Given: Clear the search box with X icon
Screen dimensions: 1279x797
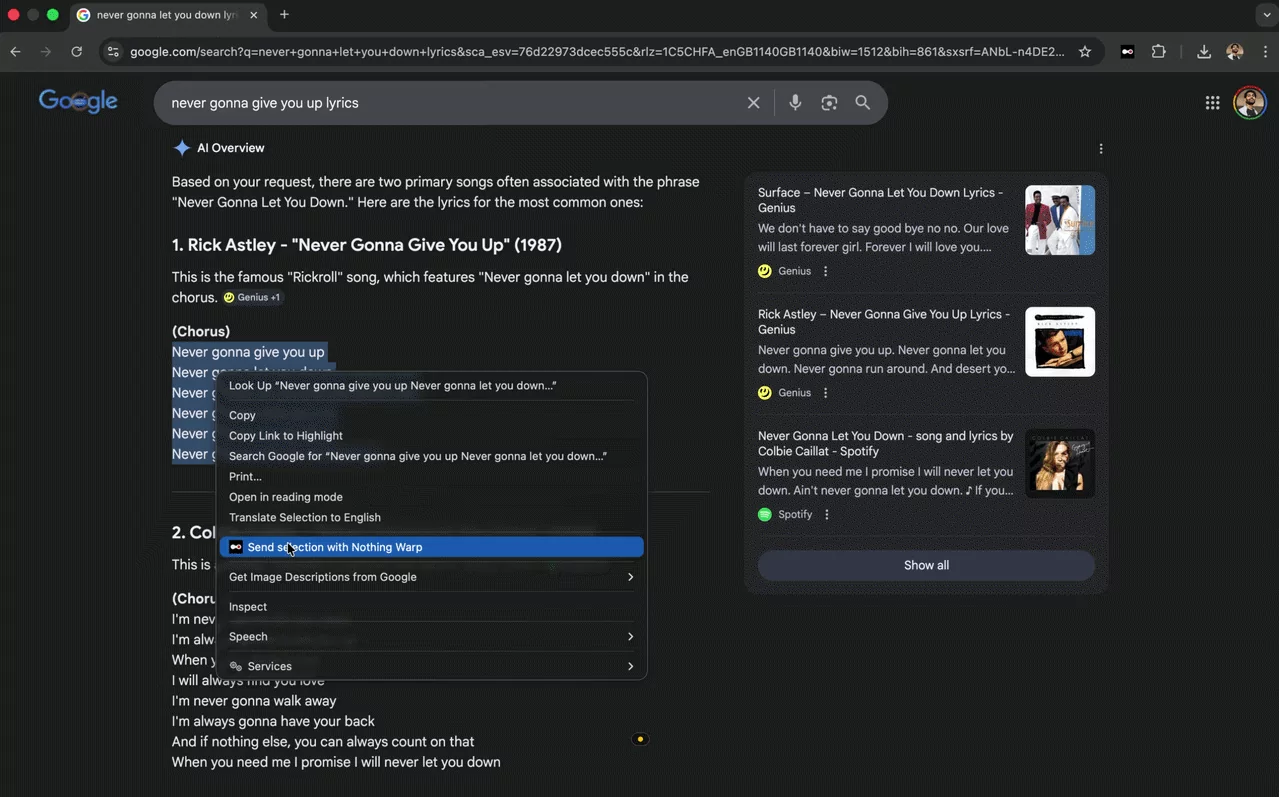Looking at the screenshot, I should (x=753, y=103).
